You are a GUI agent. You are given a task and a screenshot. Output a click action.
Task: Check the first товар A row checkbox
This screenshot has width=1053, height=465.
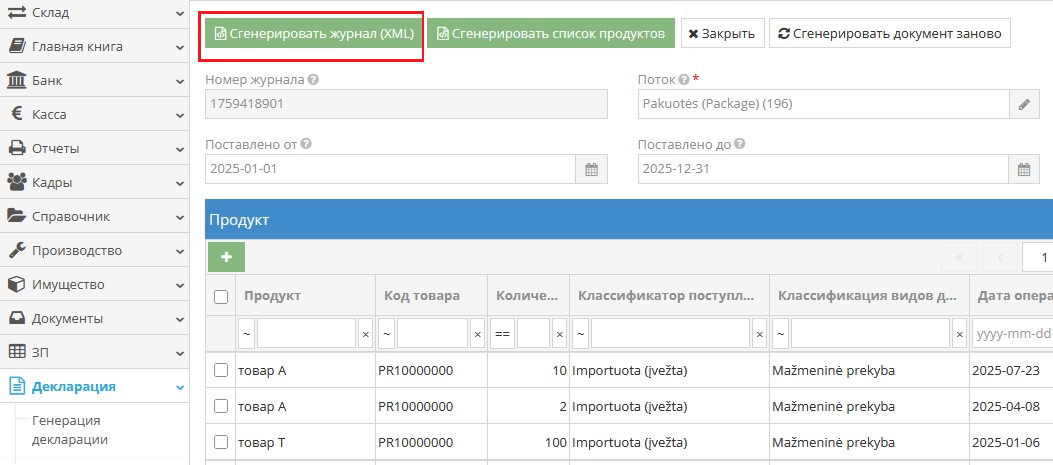pos(221,371)
